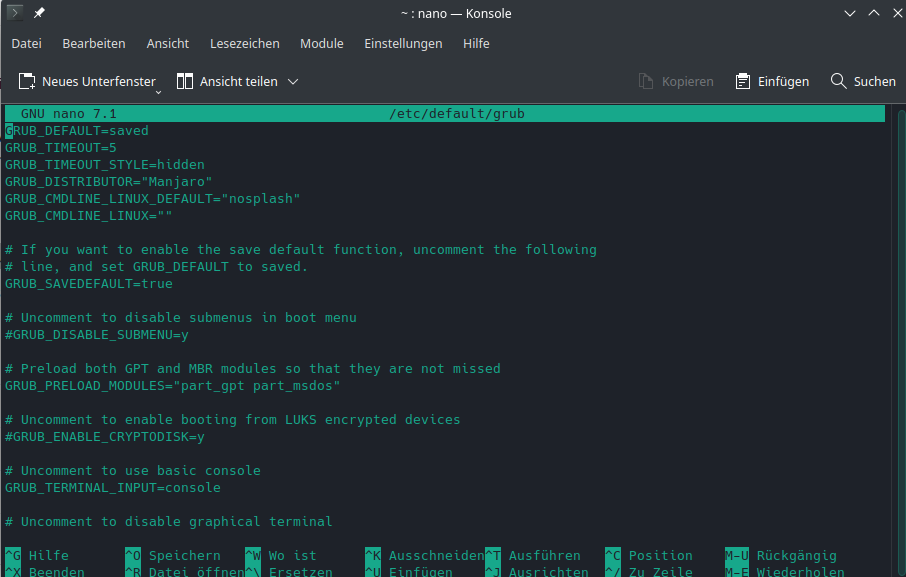Paste text using the Einfügen button
The height and width of the screenshot is (577, 906).
(x=772, y=81)
